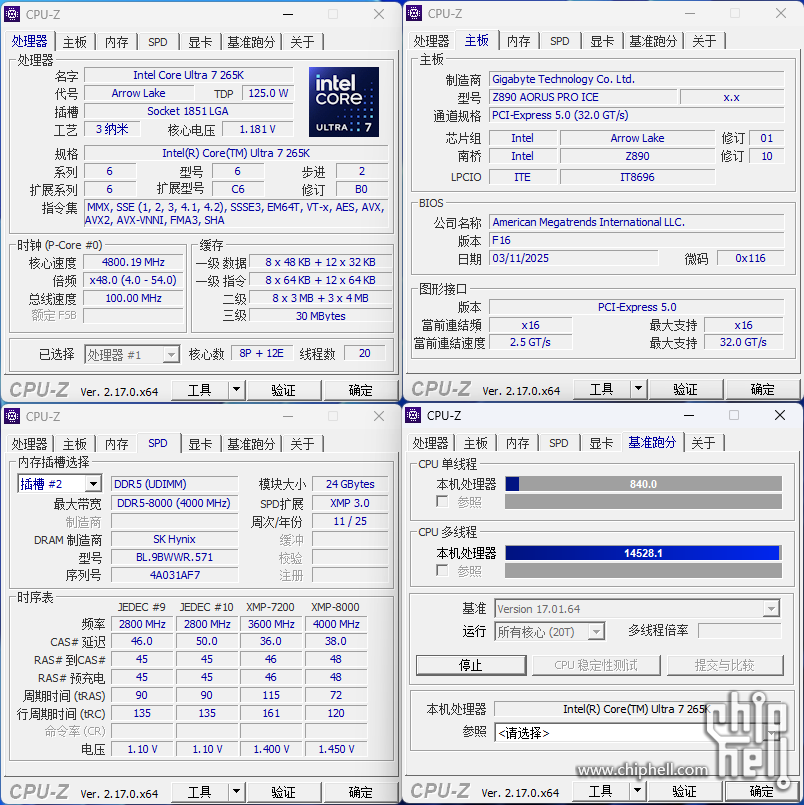804x805 pixels.
Task: Open the 显卡 tab in the mainboard window
Action: 601,41
